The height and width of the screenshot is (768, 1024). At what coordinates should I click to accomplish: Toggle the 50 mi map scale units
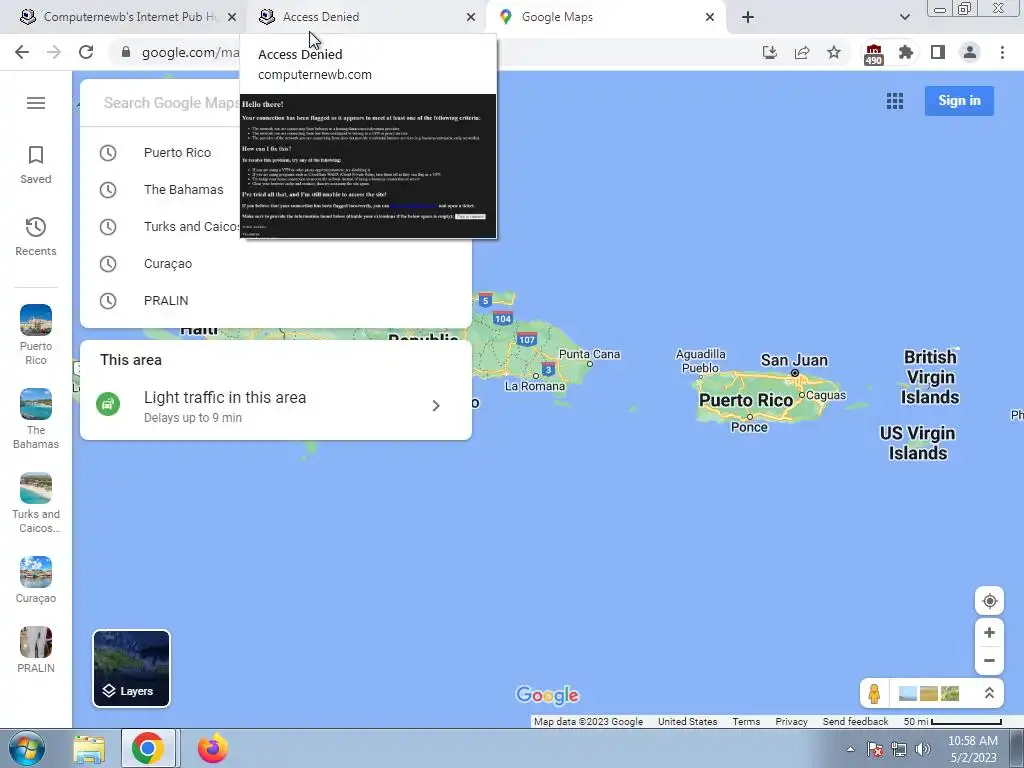coord(952,722)
